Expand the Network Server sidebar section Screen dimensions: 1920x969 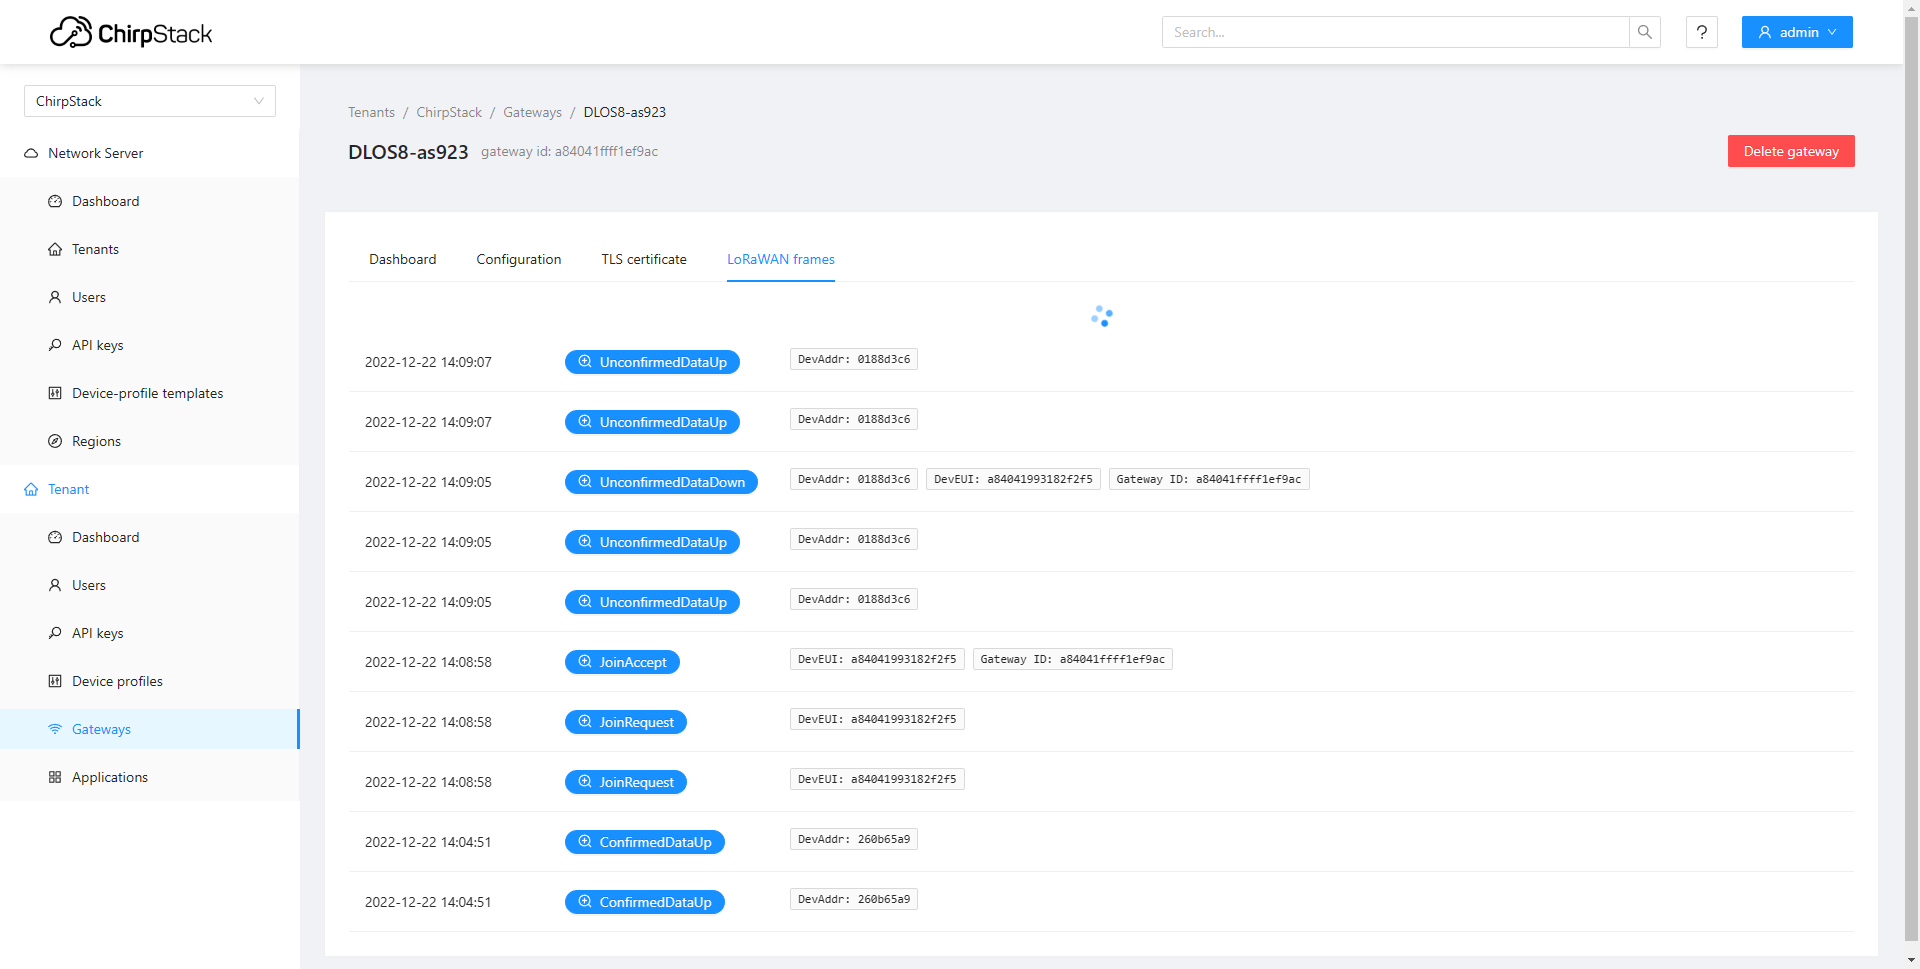coord(150,153)
